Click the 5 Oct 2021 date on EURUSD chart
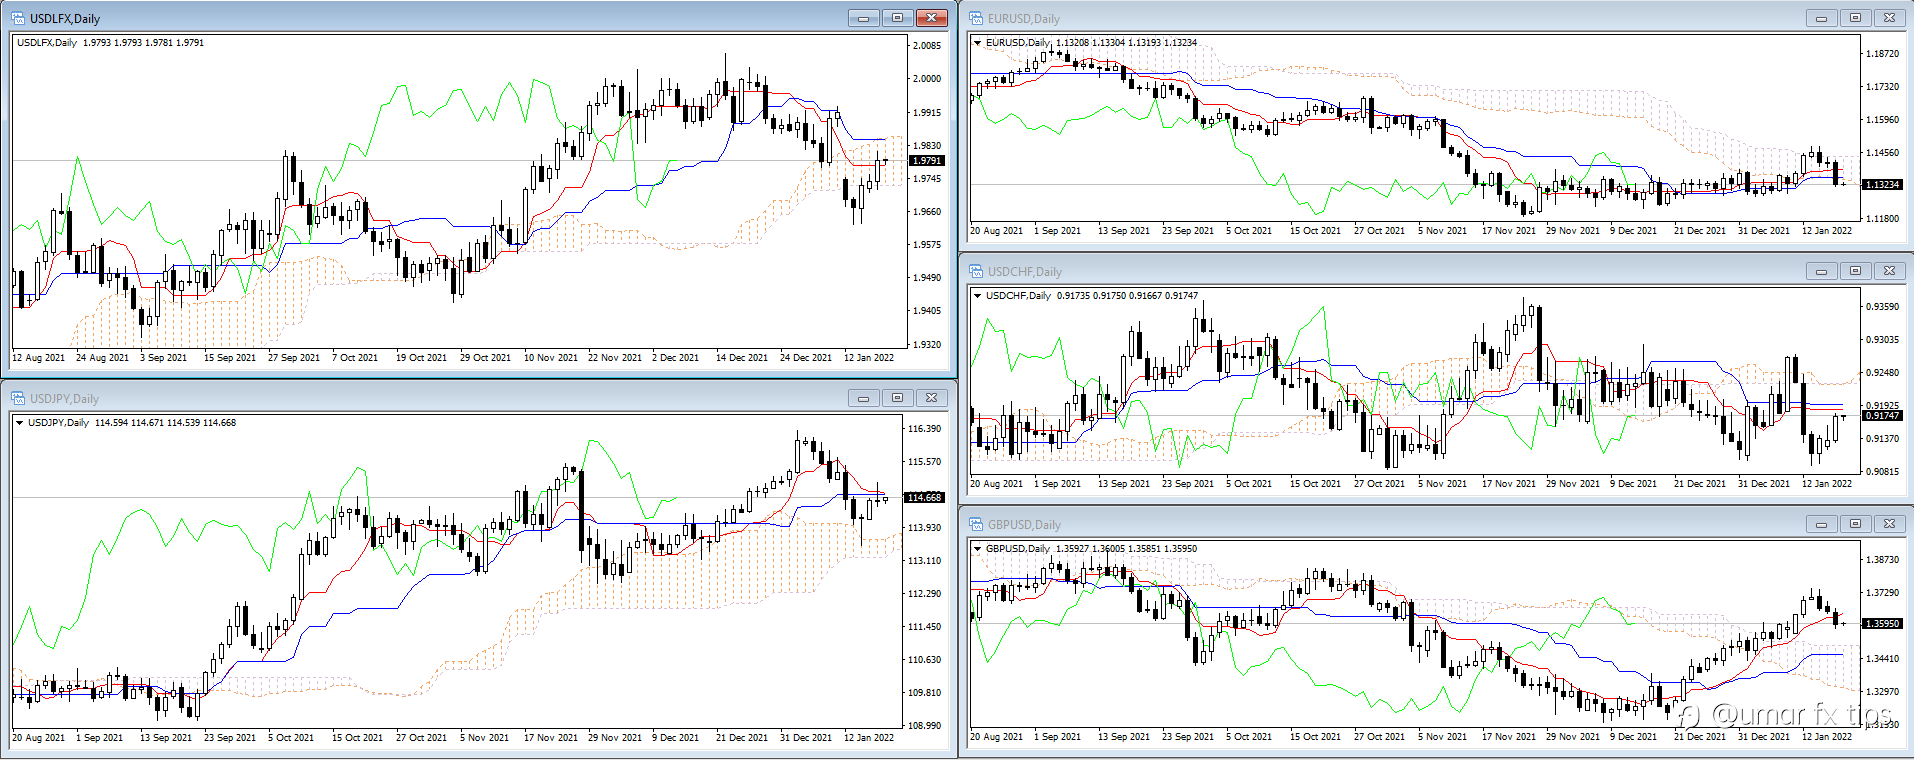The width and height of the screenshot is (1914, 761). pos(1249,231)
